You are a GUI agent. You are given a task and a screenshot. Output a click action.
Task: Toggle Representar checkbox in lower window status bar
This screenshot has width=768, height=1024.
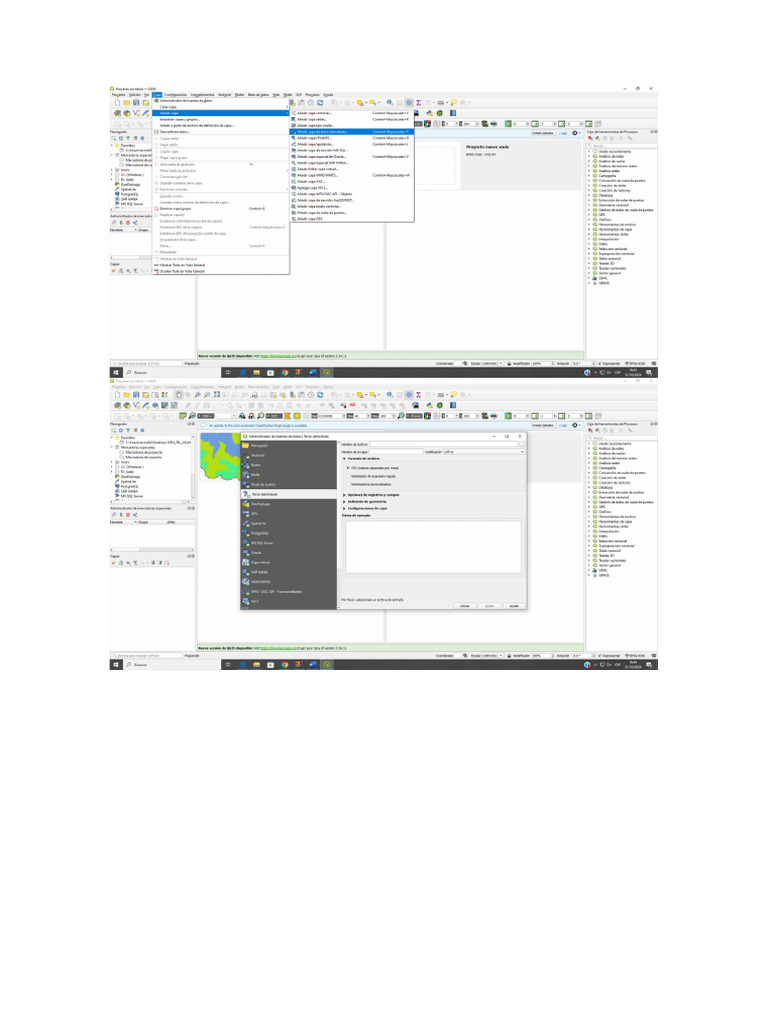click(608, 656)
